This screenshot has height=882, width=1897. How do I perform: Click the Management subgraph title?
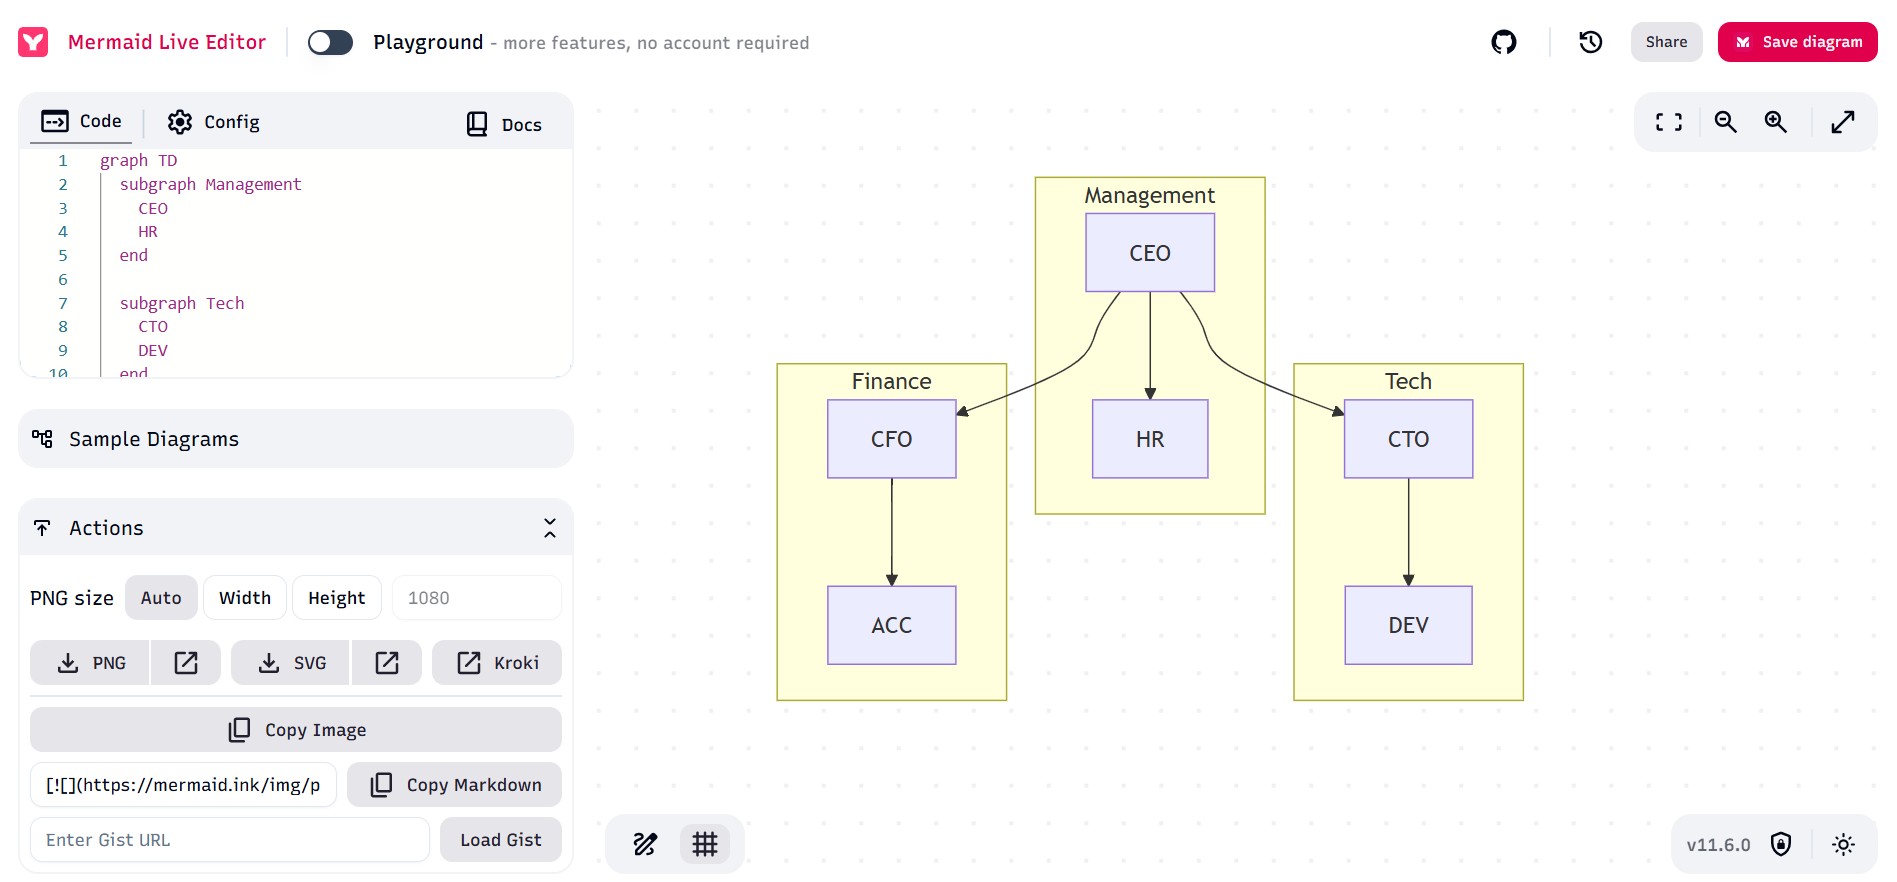coord(1150,196)
